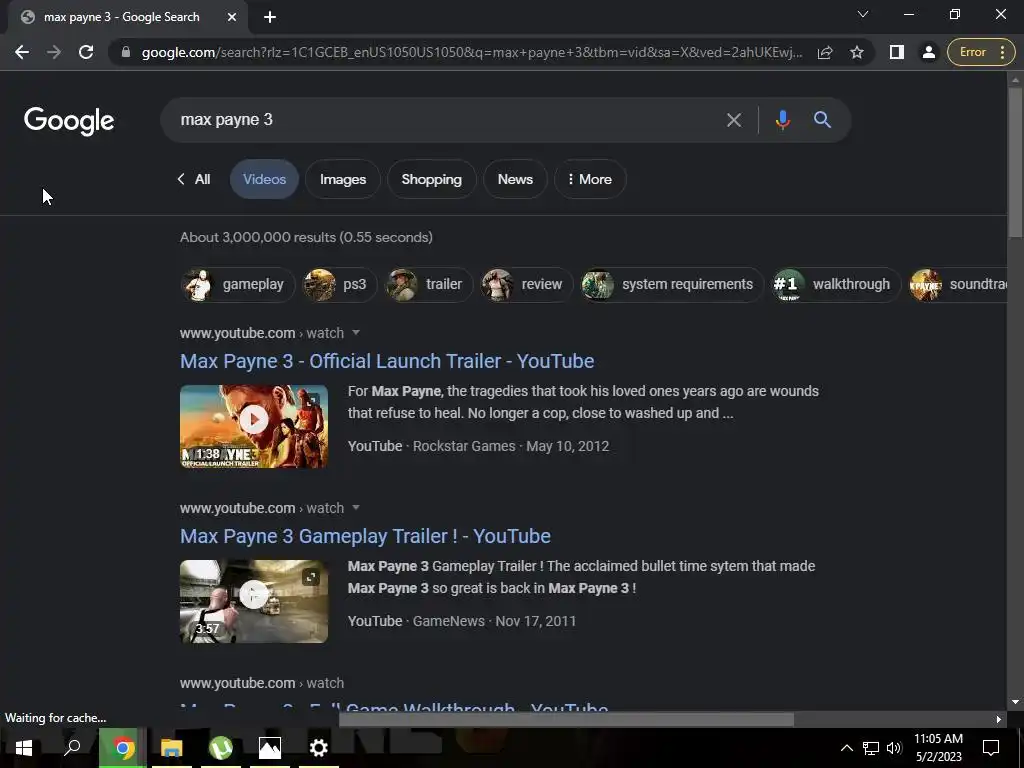The width and height of the screenshot is (1024, 768).
Task: Click horizontal scrollbar right arrow
Action: (999, 719)
